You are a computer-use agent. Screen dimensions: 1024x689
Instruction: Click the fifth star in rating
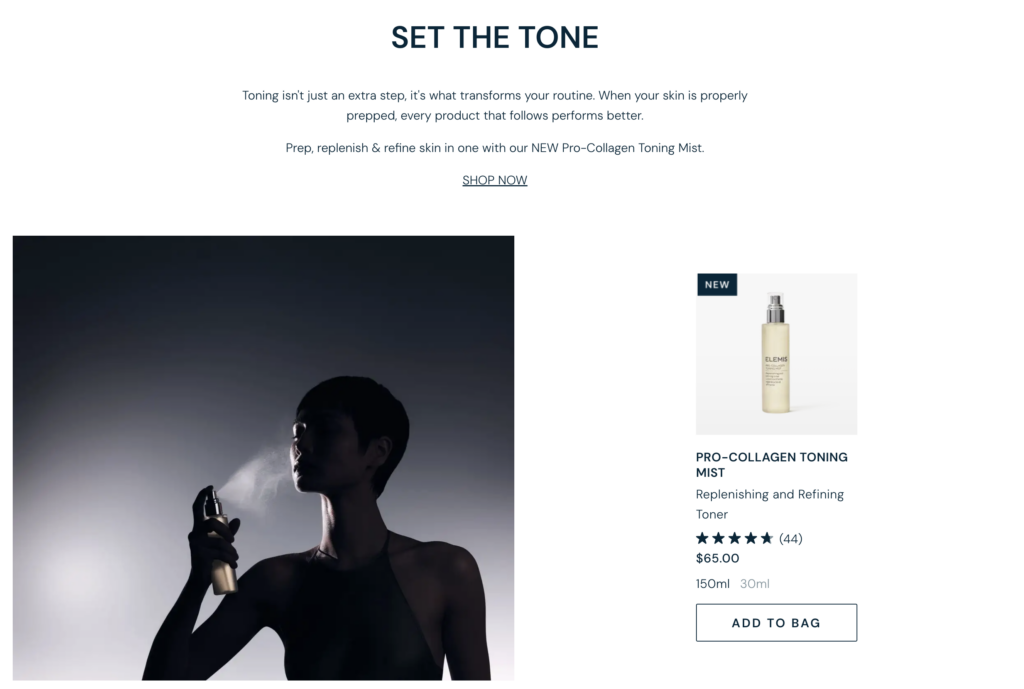point(767,538)
